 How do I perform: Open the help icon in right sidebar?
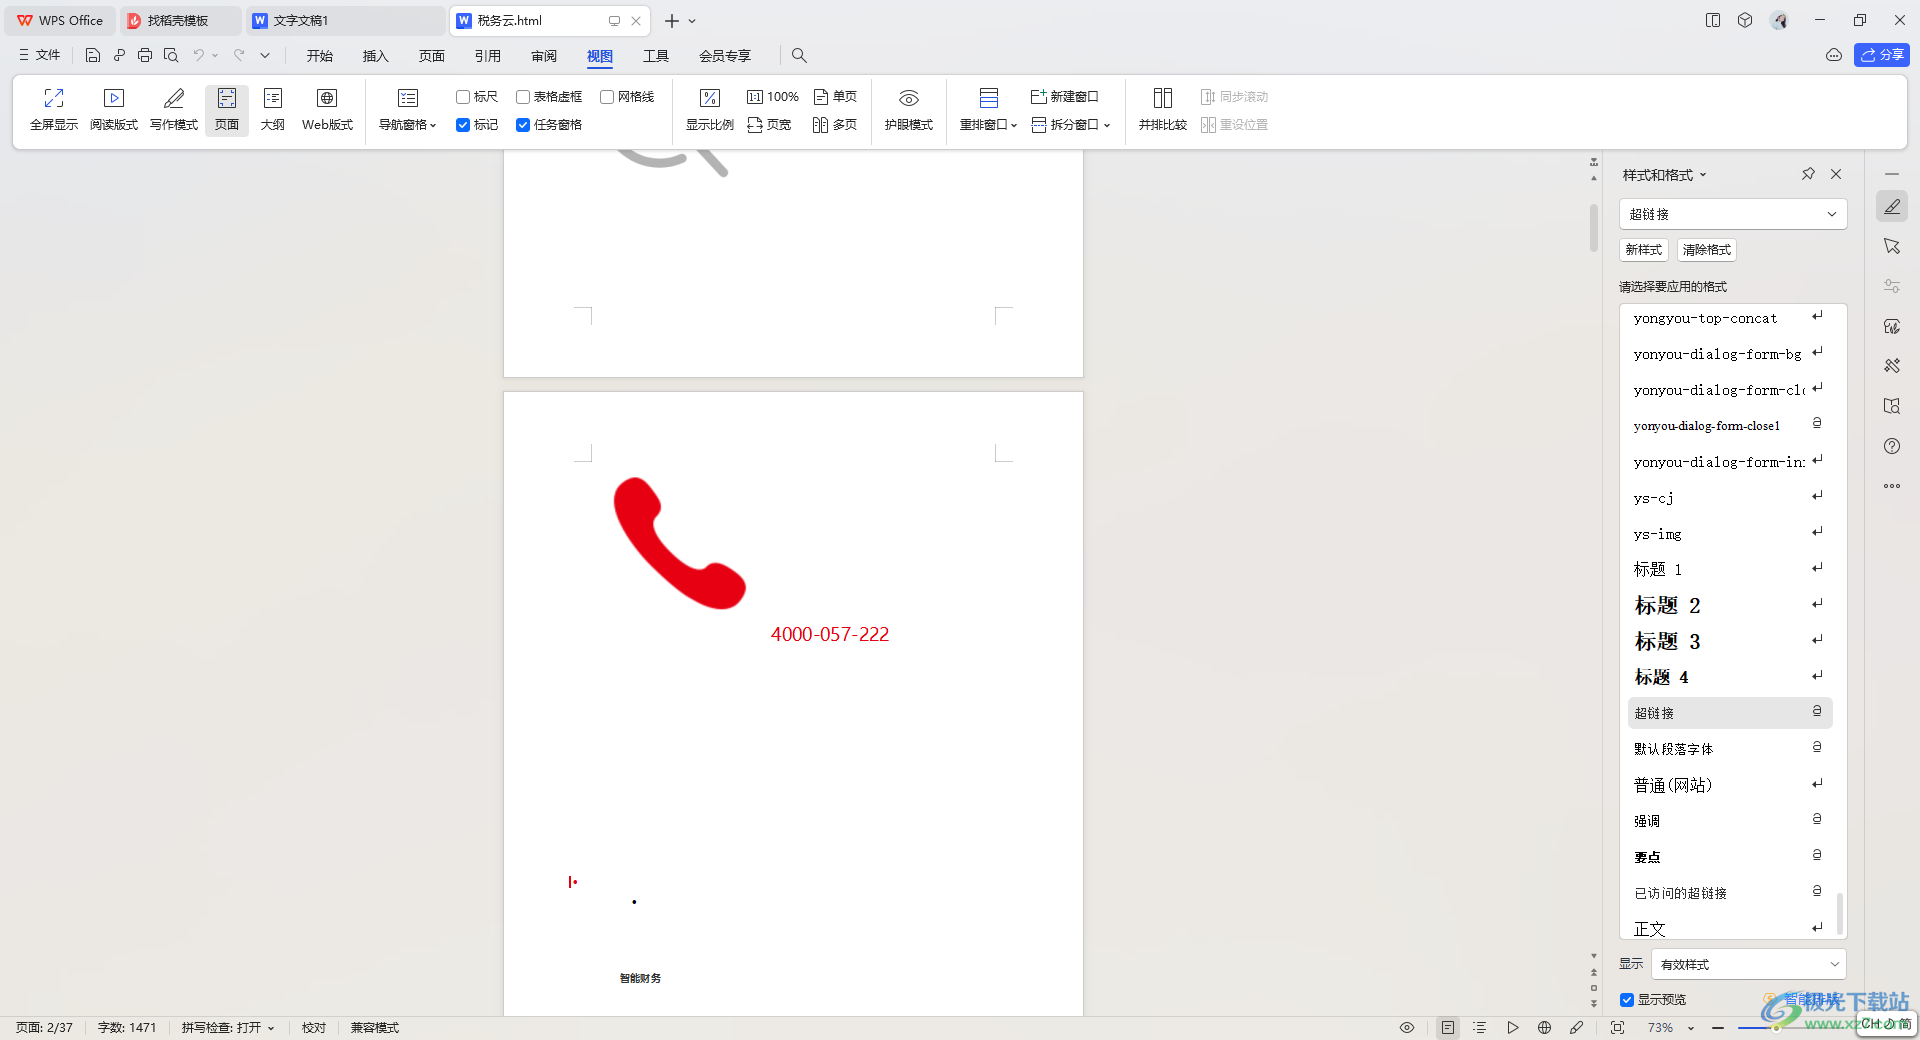click(x=1892, y=446)
